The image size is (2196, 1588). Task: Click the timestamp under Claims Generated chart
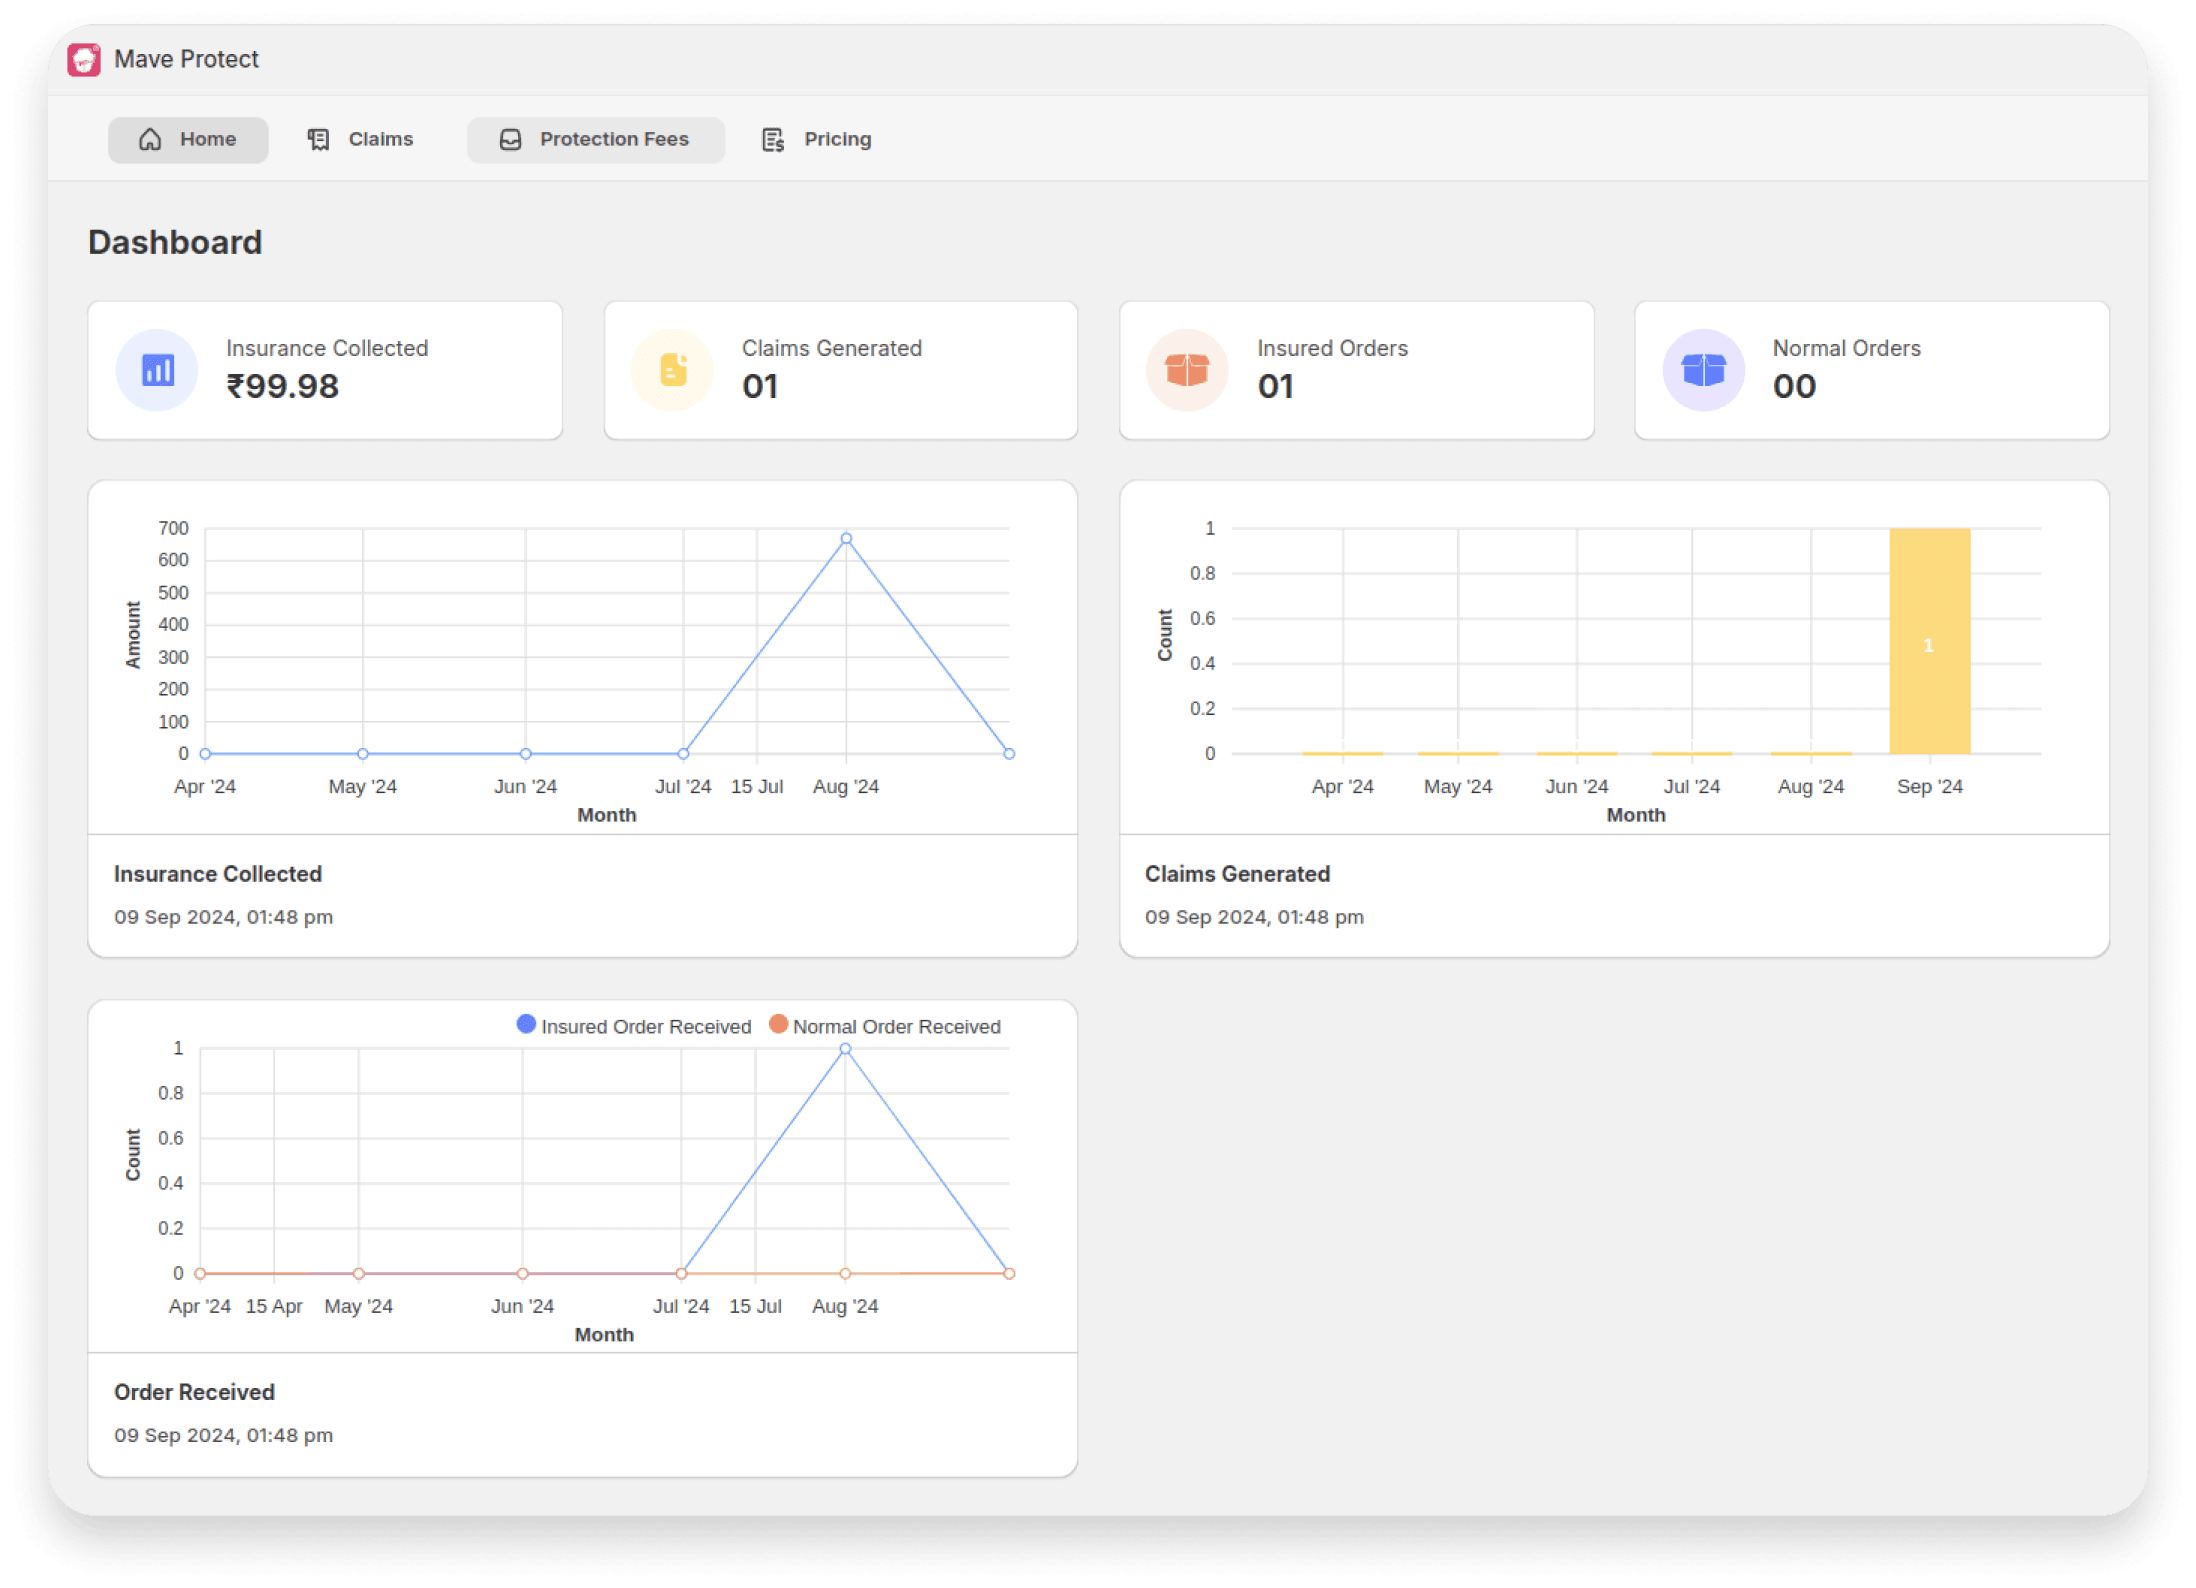click(1254, 917)
